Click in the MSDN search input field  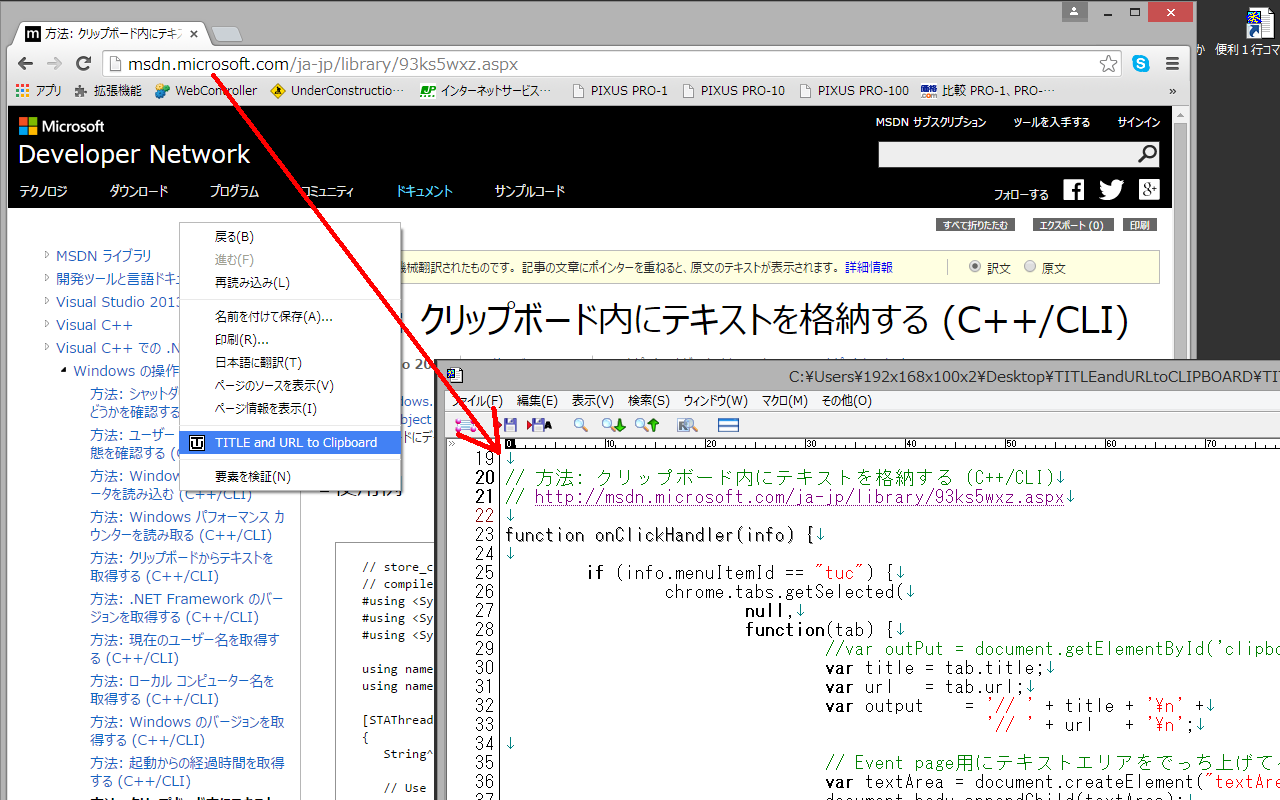(x=1007, y=154)
